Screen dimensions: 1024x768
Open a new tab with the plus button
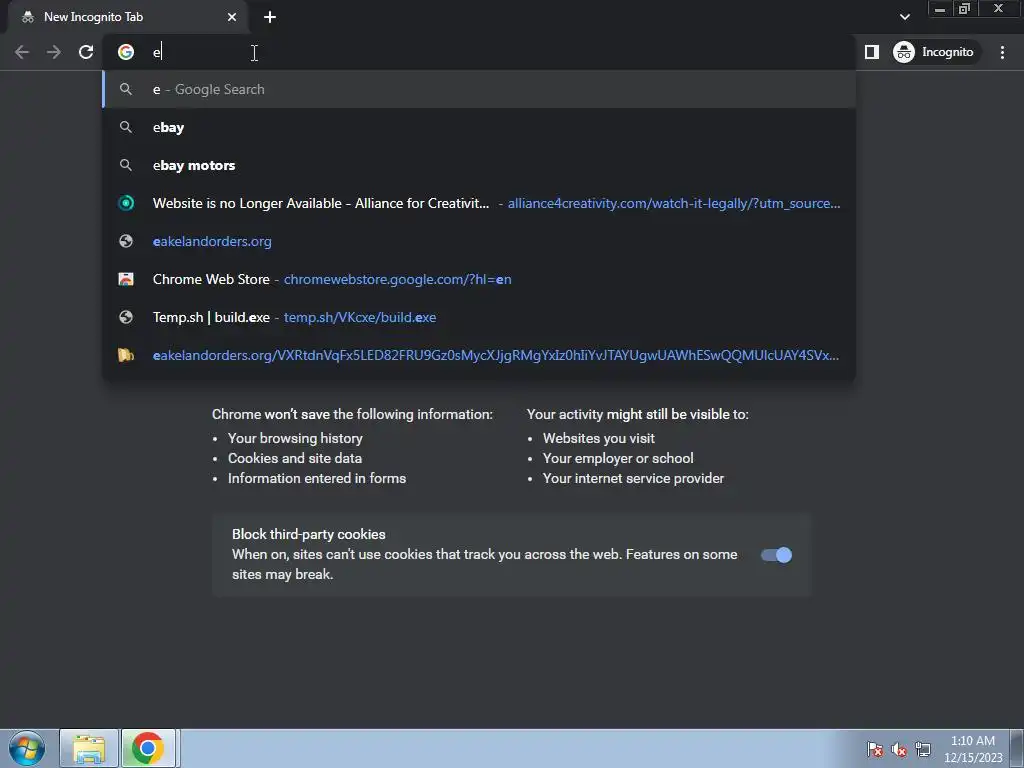click(x=270, y=17)
